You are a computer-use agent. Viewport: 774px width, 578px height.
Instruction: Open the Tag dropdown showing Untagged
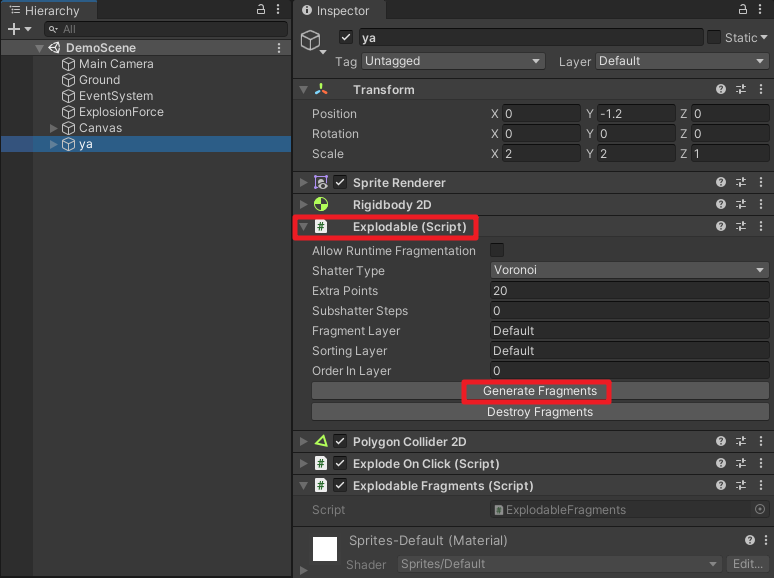452,61
